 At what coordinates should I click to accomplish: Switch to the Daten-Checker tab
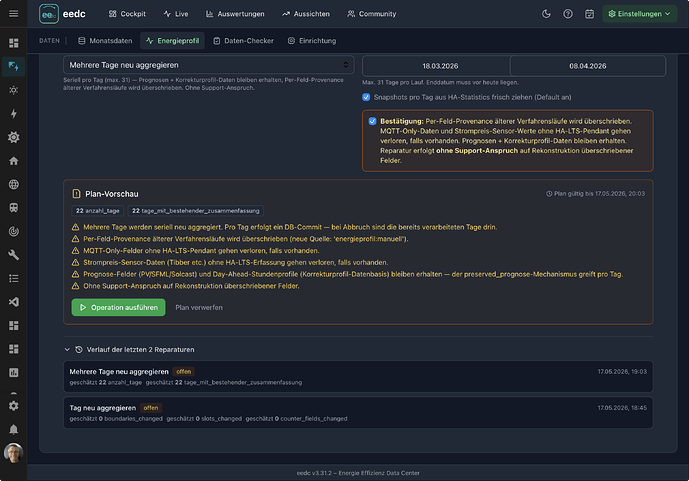[243, 41]
